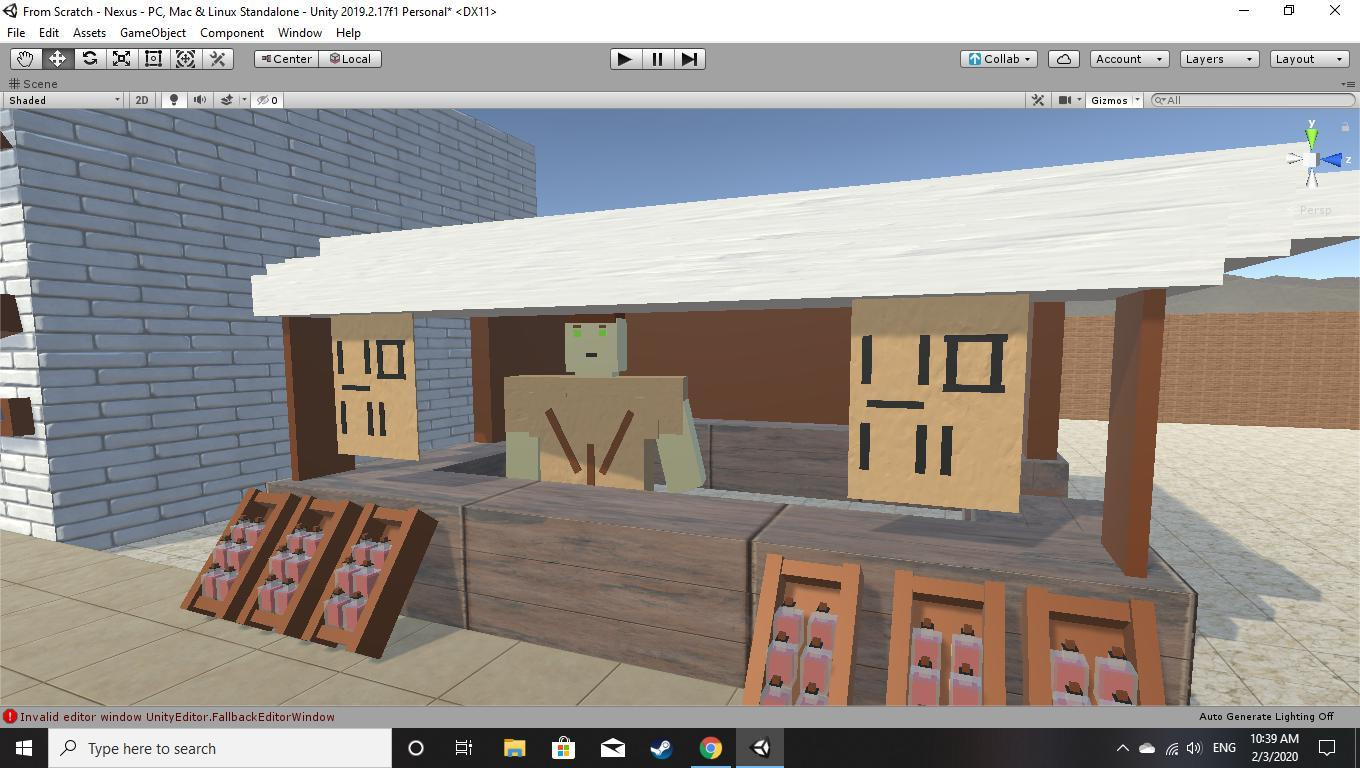Click the Gizmos button
Image resolution: width=1360 pixels, height=768 pixels.
click(x=1109, y=100)
